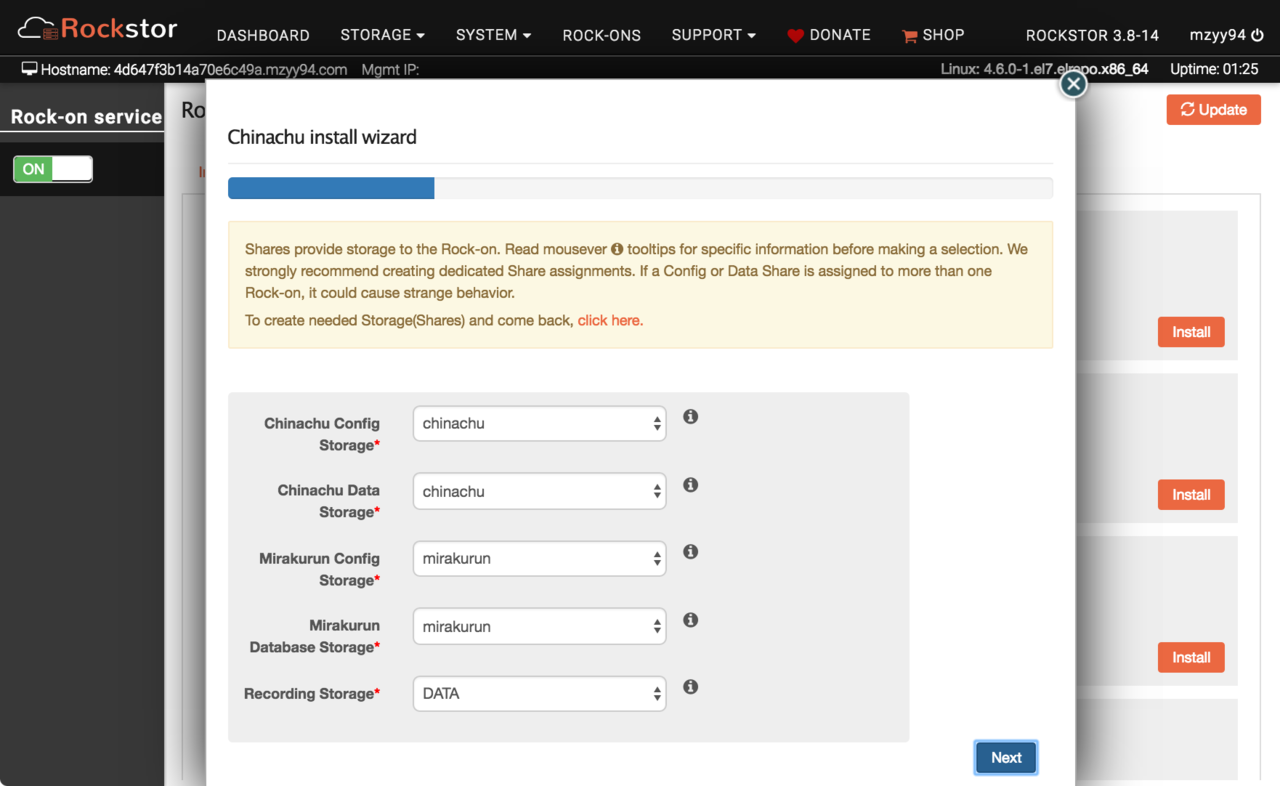Click the Chinachu install wizard title
This screenshot has height=786, width=1280.
(x=322, y=138)
